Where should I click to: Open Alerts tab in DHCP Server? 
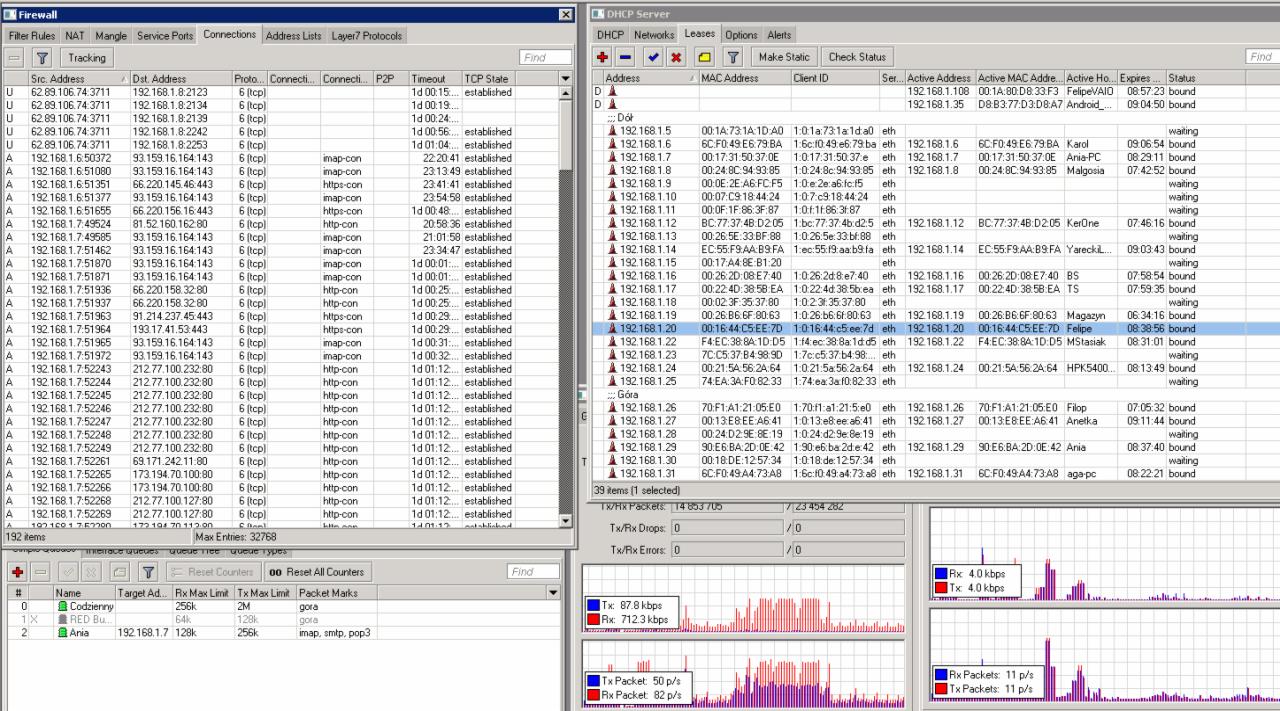779,35
